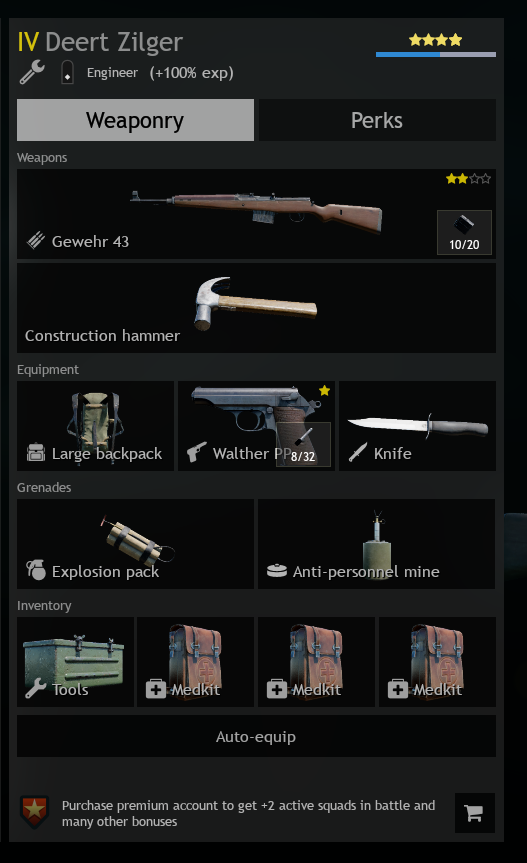Image resolution: width=527 pixels, height=863 pixels.
Task: Select the Tools inventory slot
Action: (75, 662)
